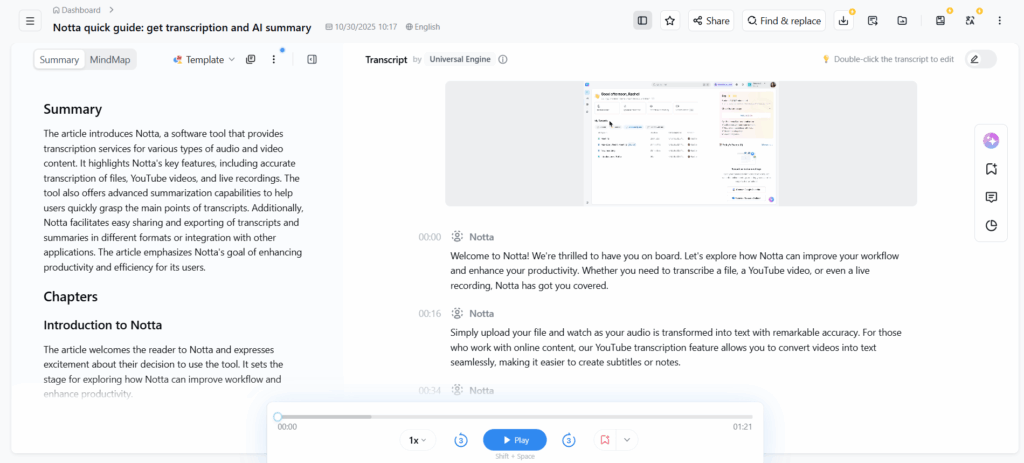Image resolution: width=1024 pixels, height=463 pixels.
Task: Open the AI sparkle assistant icon
Action: click(x=991, y=140)
